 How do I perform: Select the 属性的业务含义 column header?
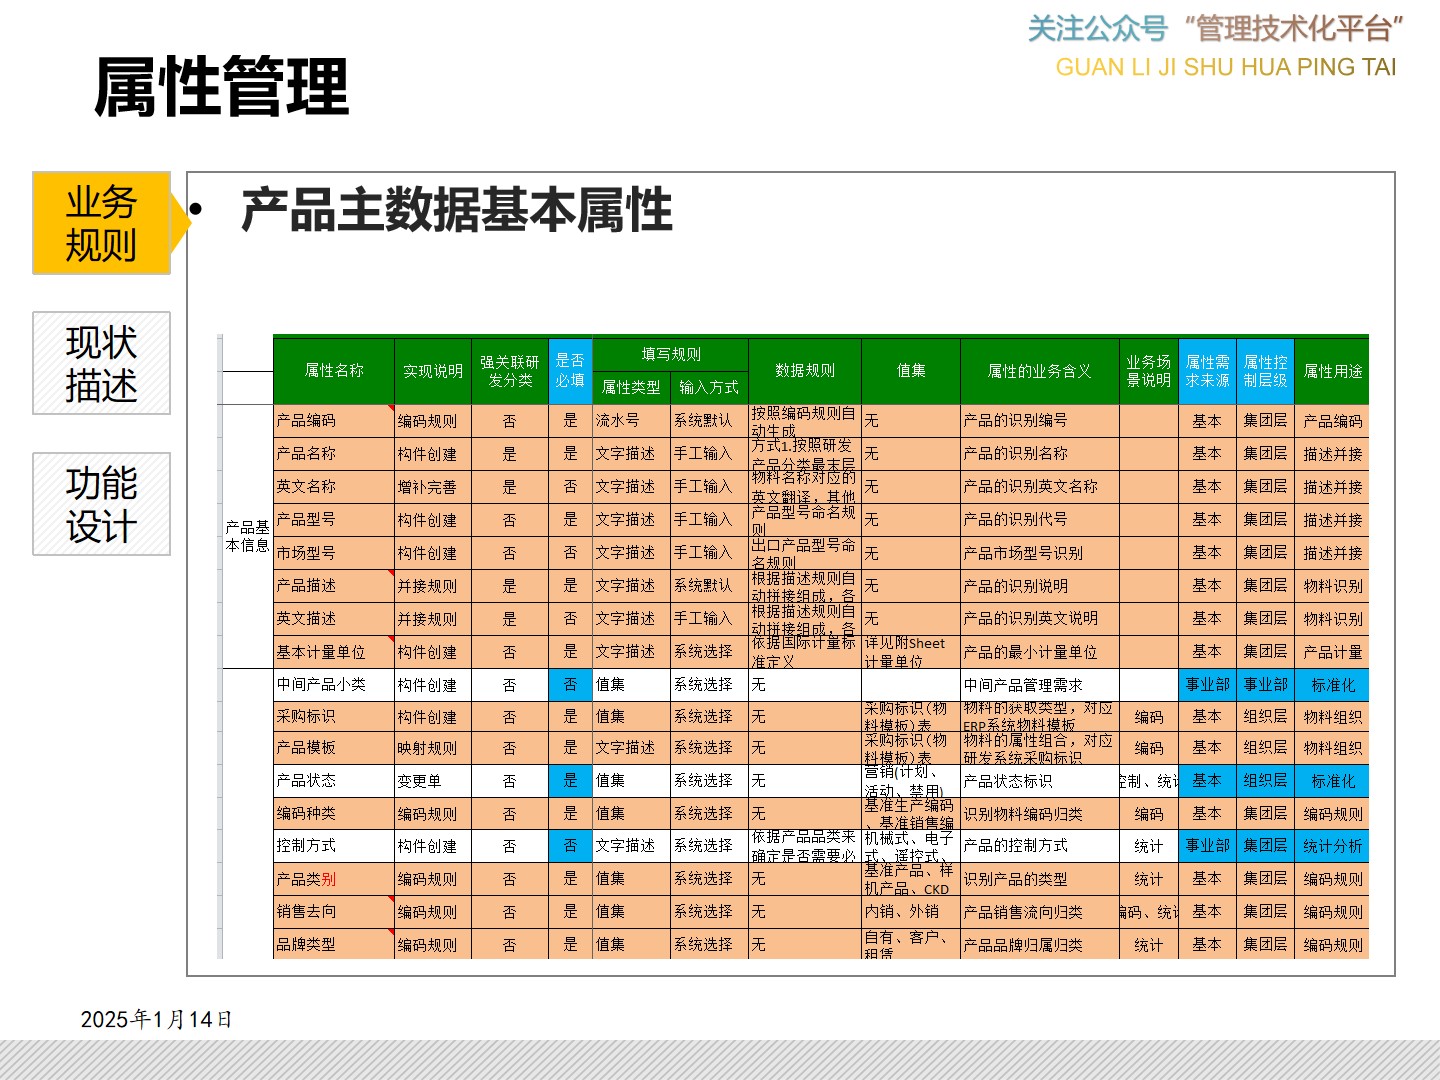pos(1039,371)
